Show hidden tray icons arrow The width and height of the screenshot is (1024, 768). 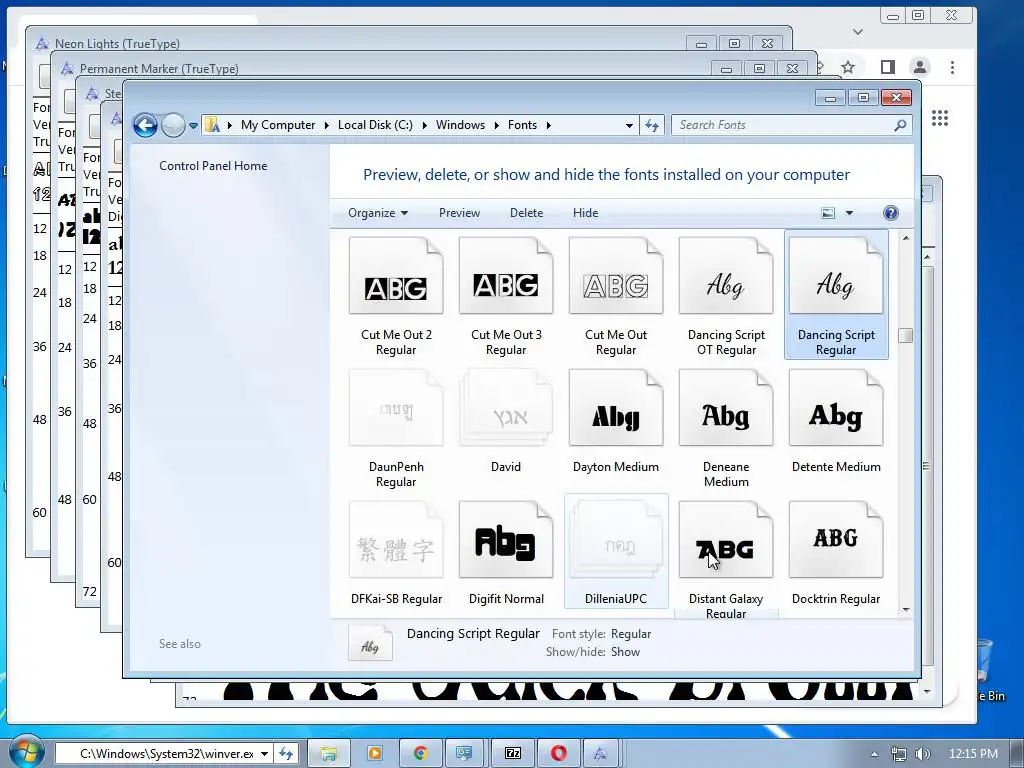click(874, 754)
